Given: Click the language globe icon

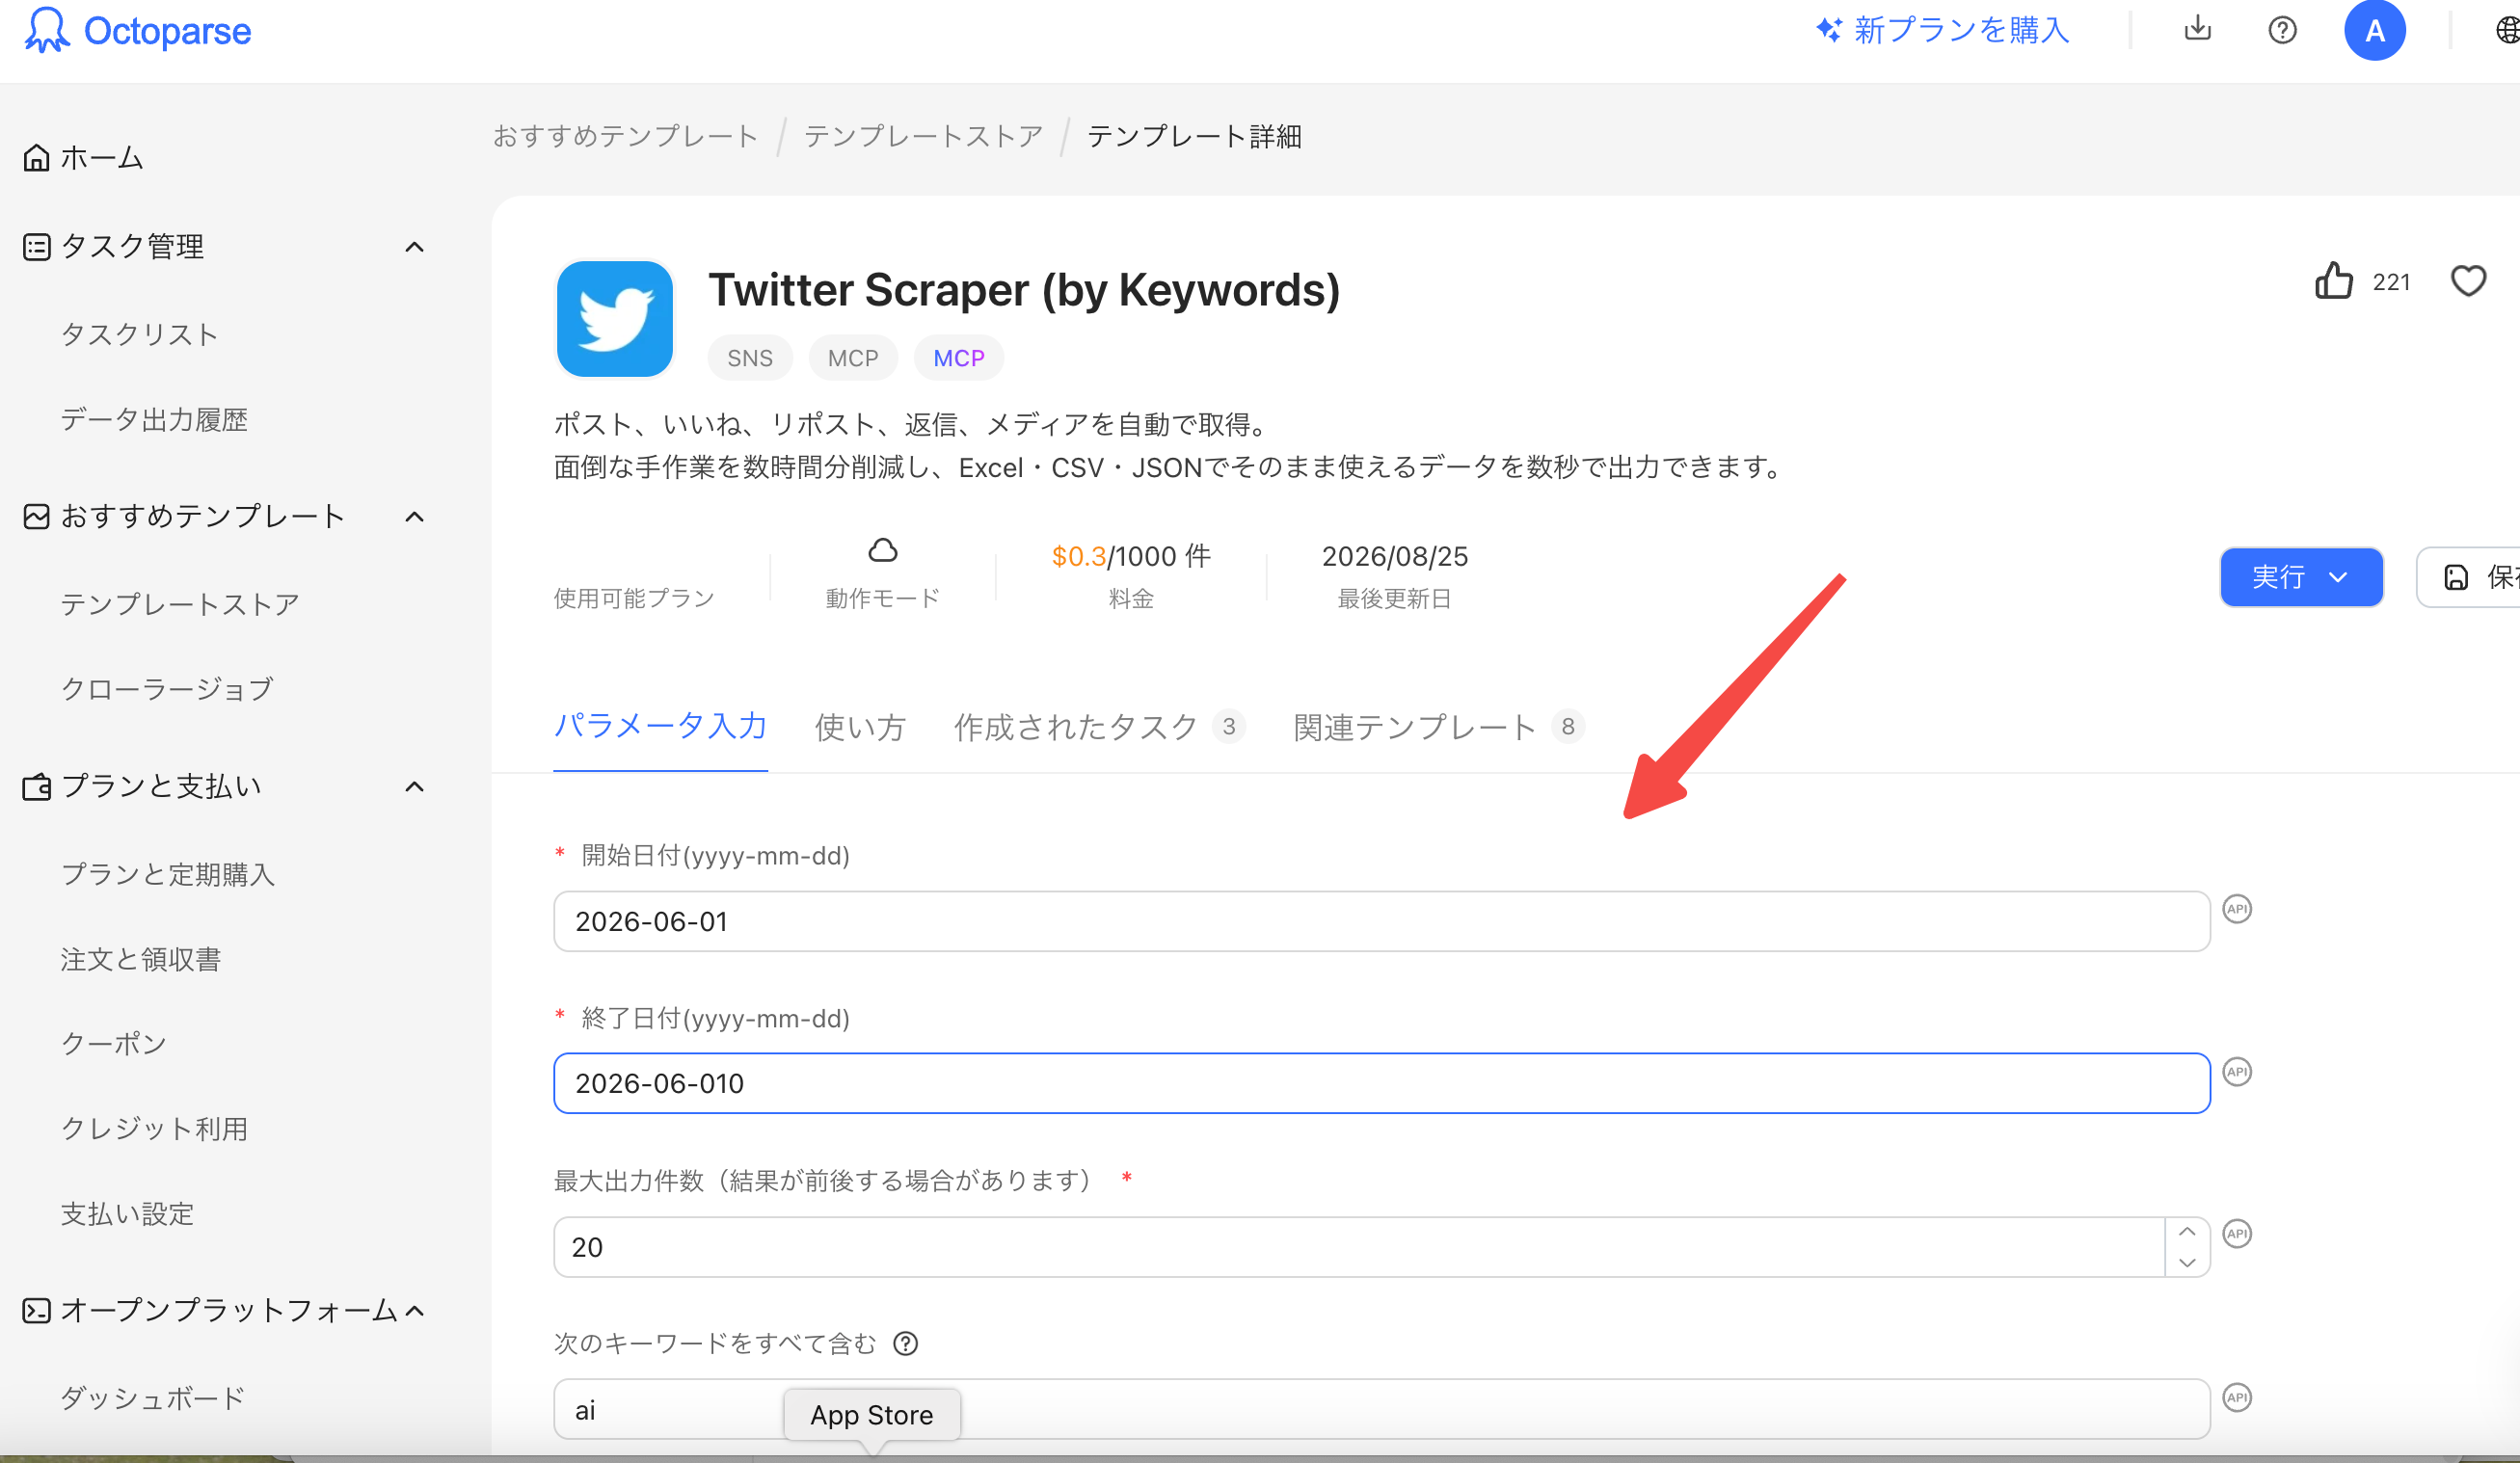Looking at the screenshot, I should [x=2508, y=30].
